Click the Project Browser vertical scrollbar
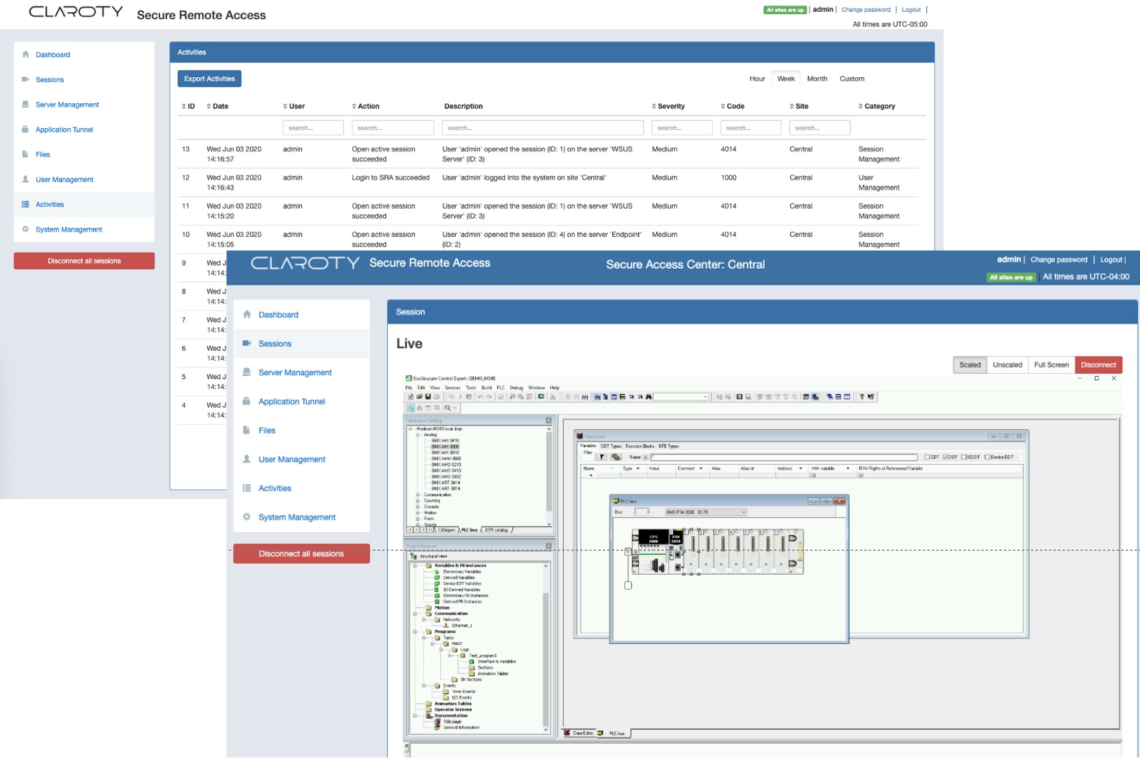This screenshot has width=1140, height=758. (546, 647)
